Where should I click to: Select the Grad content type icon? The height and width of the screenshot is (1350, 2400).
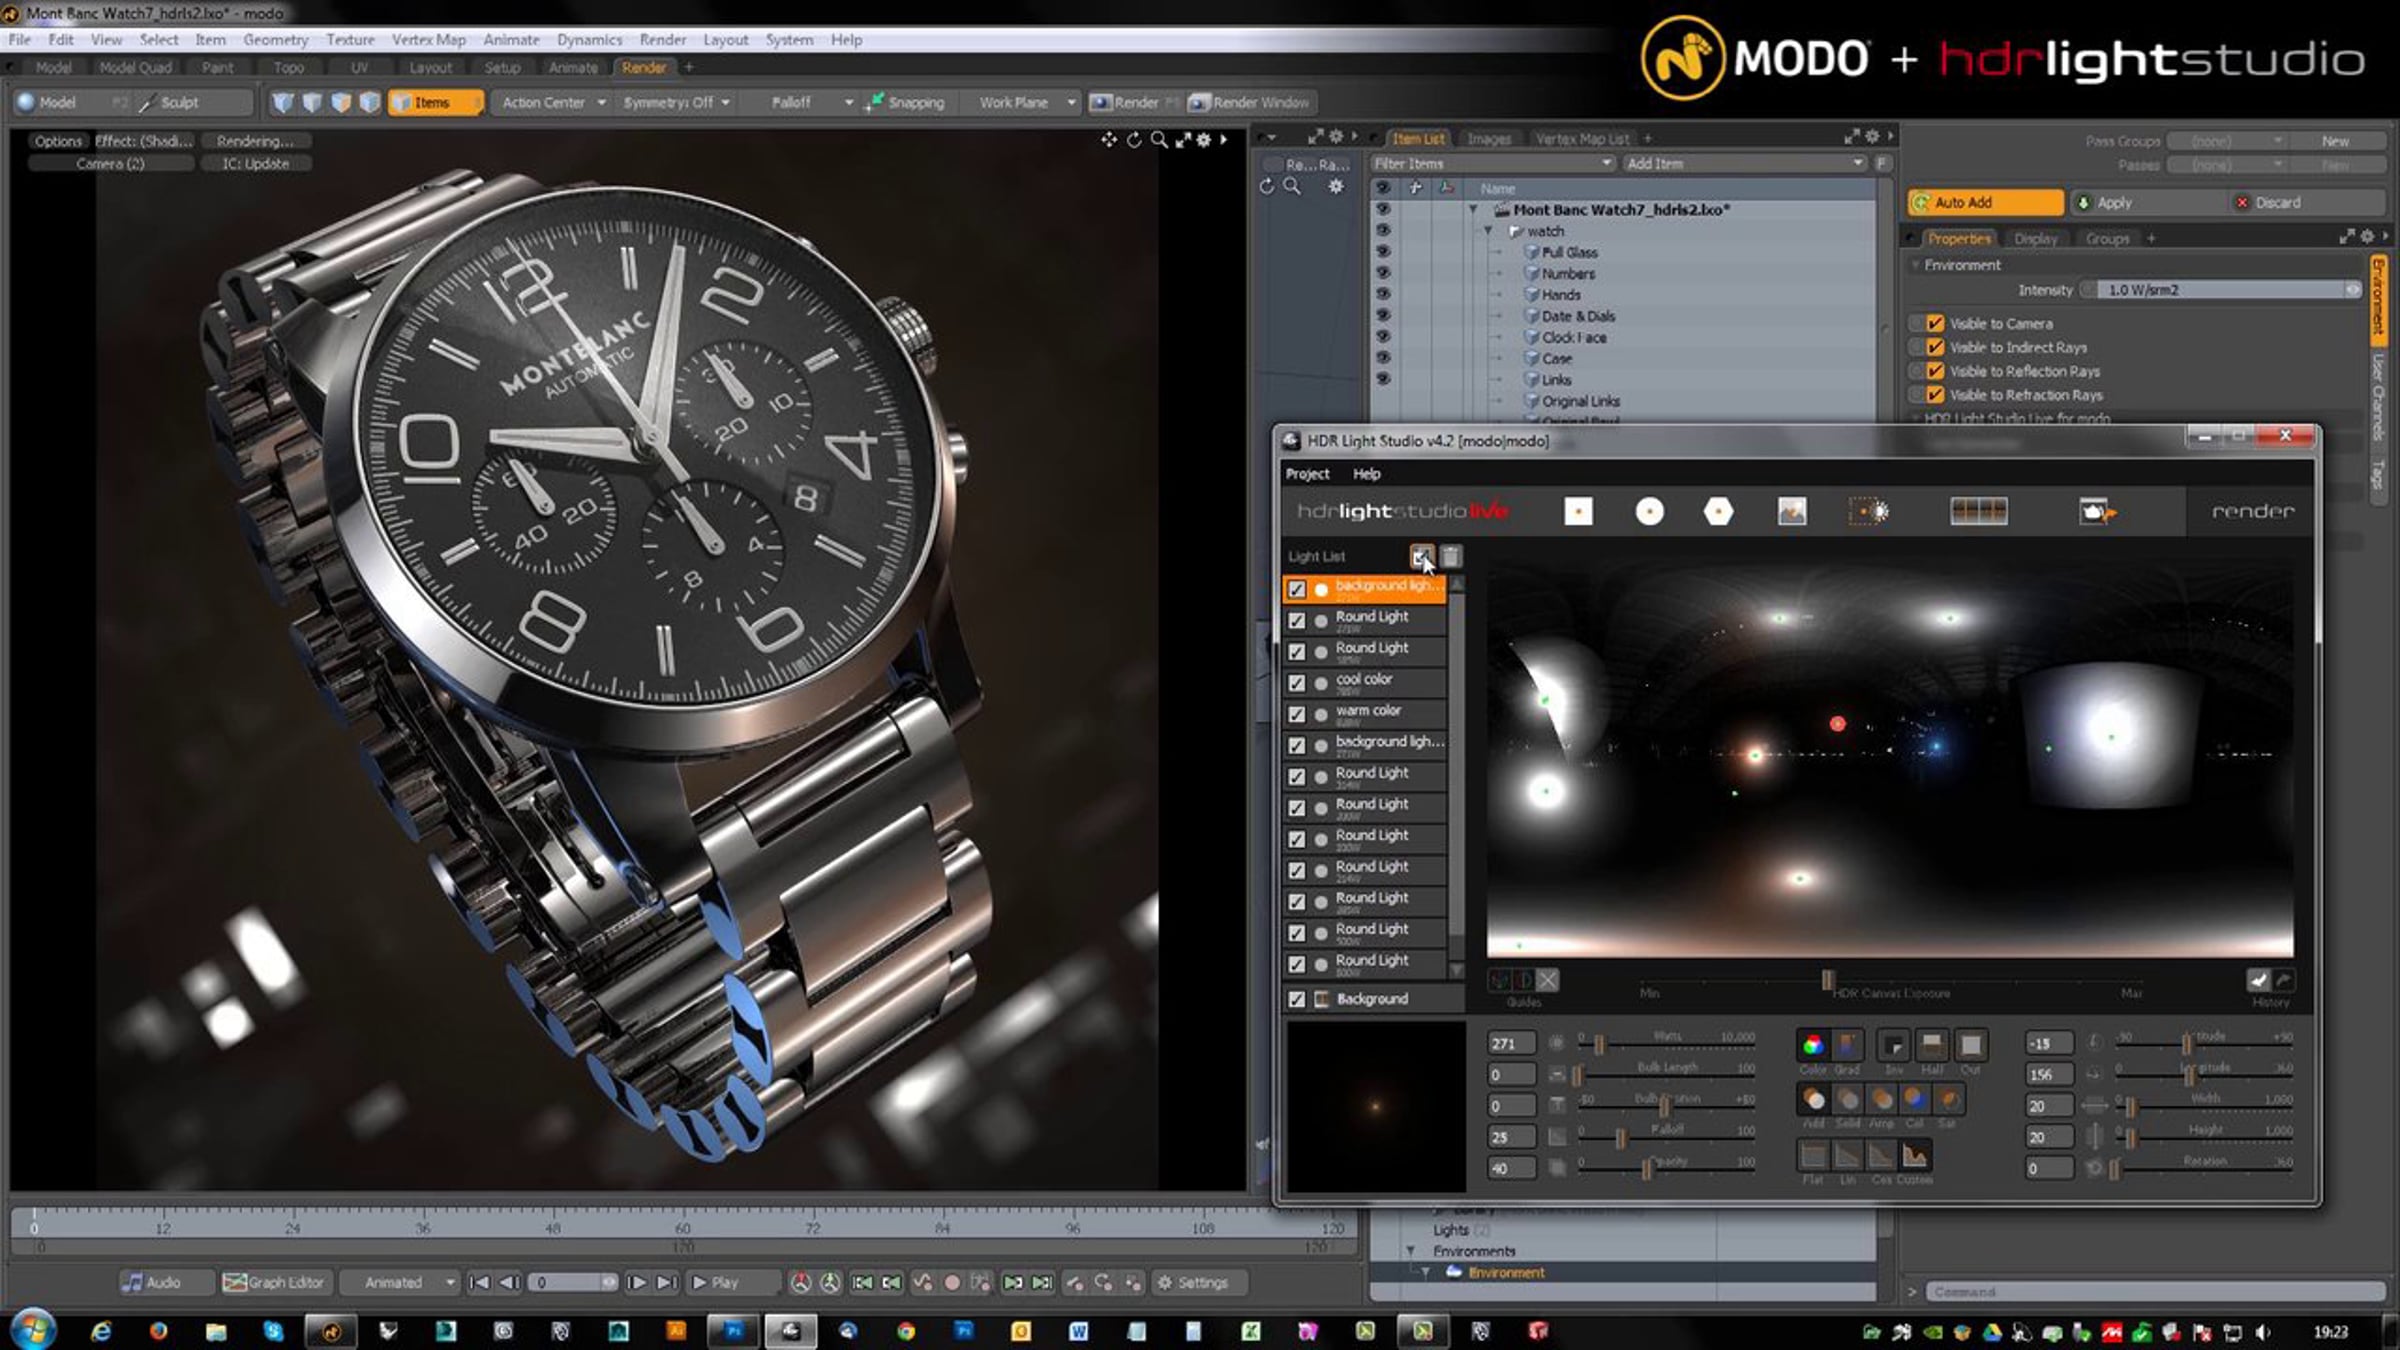(x=1847, y=1046)
